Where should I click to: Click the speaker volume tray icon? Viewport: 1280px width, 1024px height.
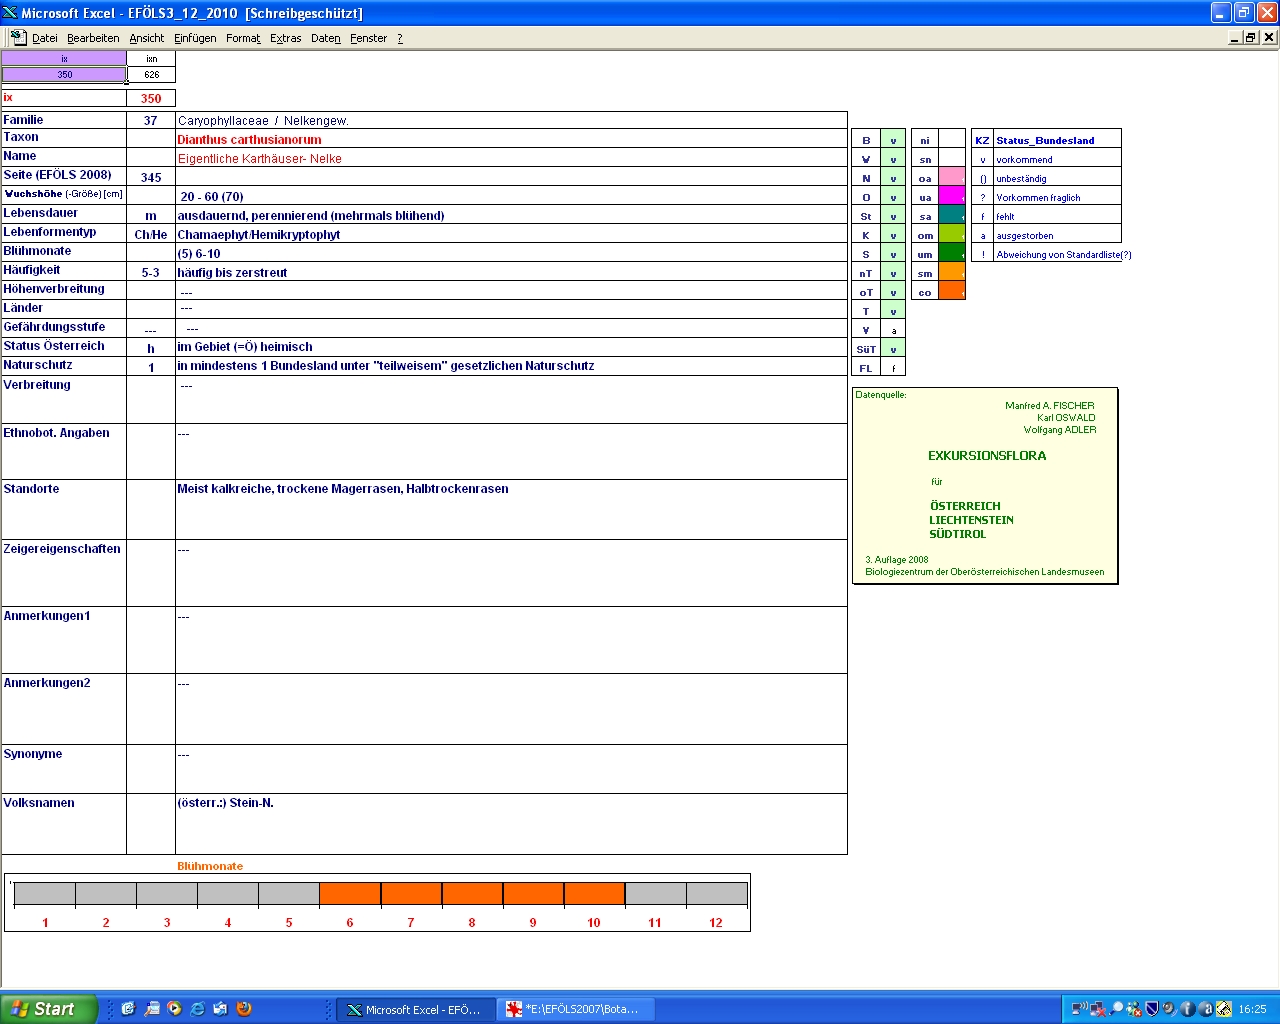click(x=1169, y=1009)
